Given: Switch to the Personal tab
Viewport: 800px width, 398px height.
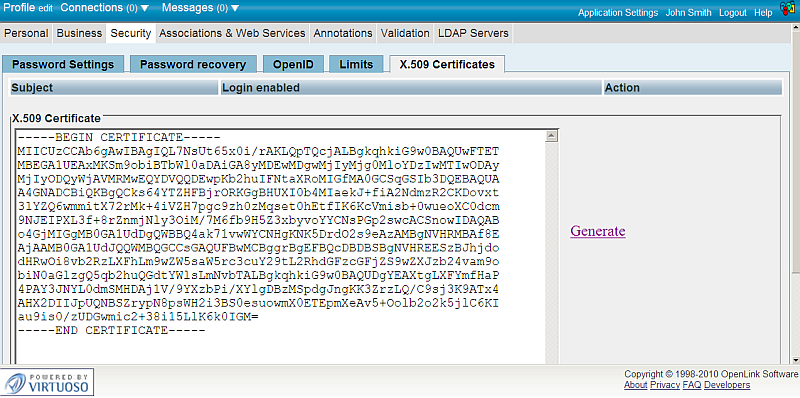Looking at the screenshot, I should (x=26, y=33).
